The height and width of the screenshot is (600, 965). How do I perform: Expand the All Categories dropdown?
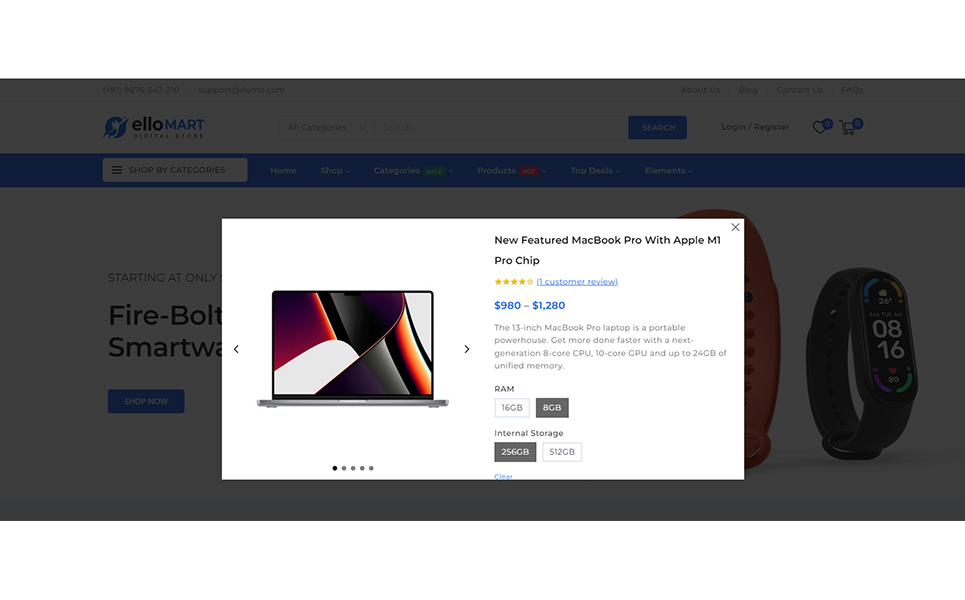(x=326, y=127)
